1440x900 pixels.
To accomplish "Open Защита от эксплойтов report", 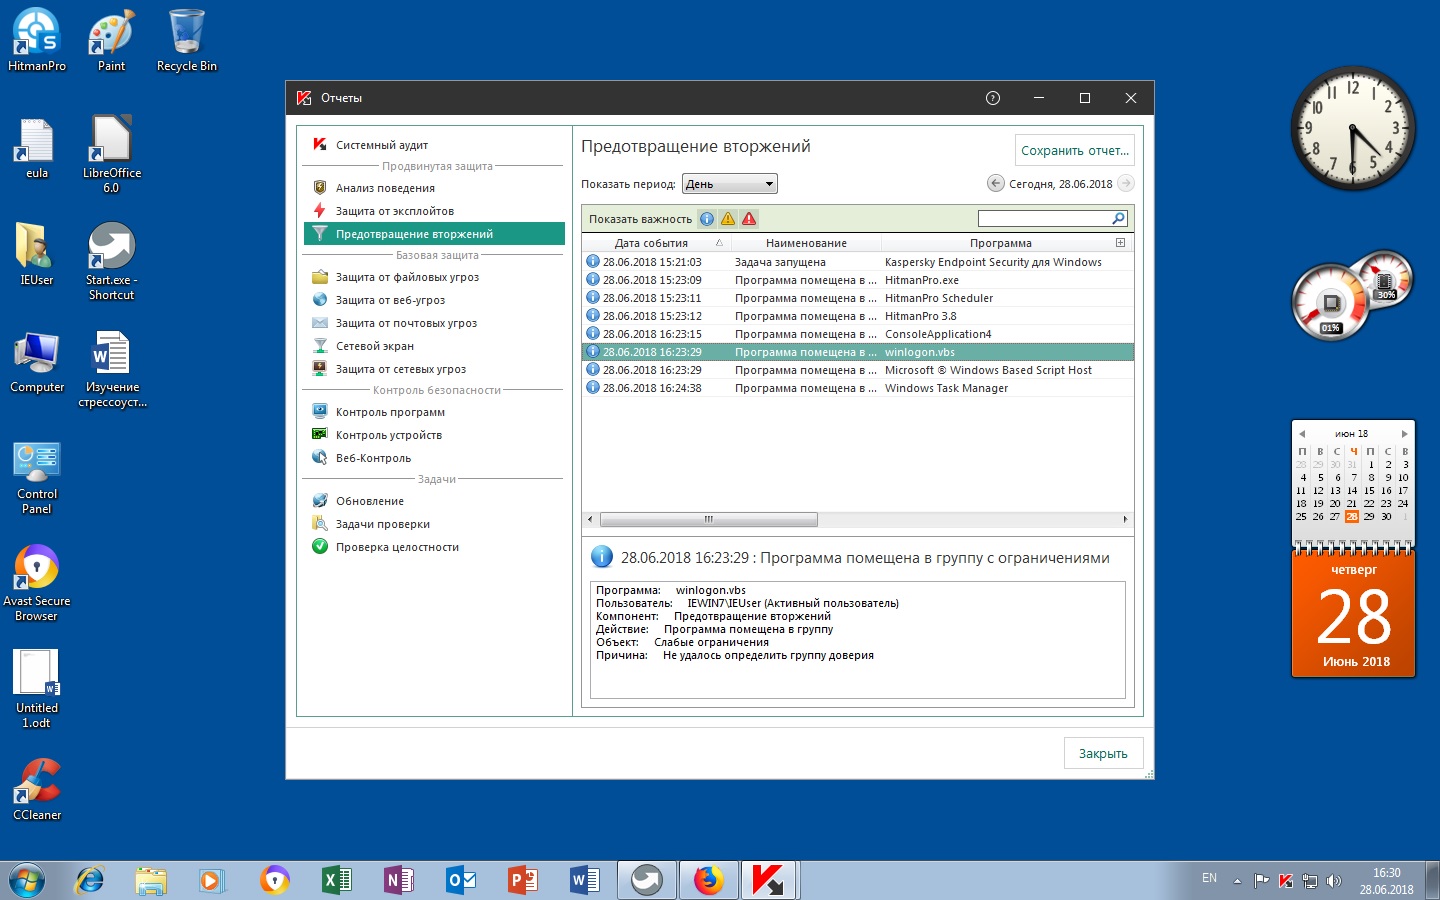I will [394, 211].
